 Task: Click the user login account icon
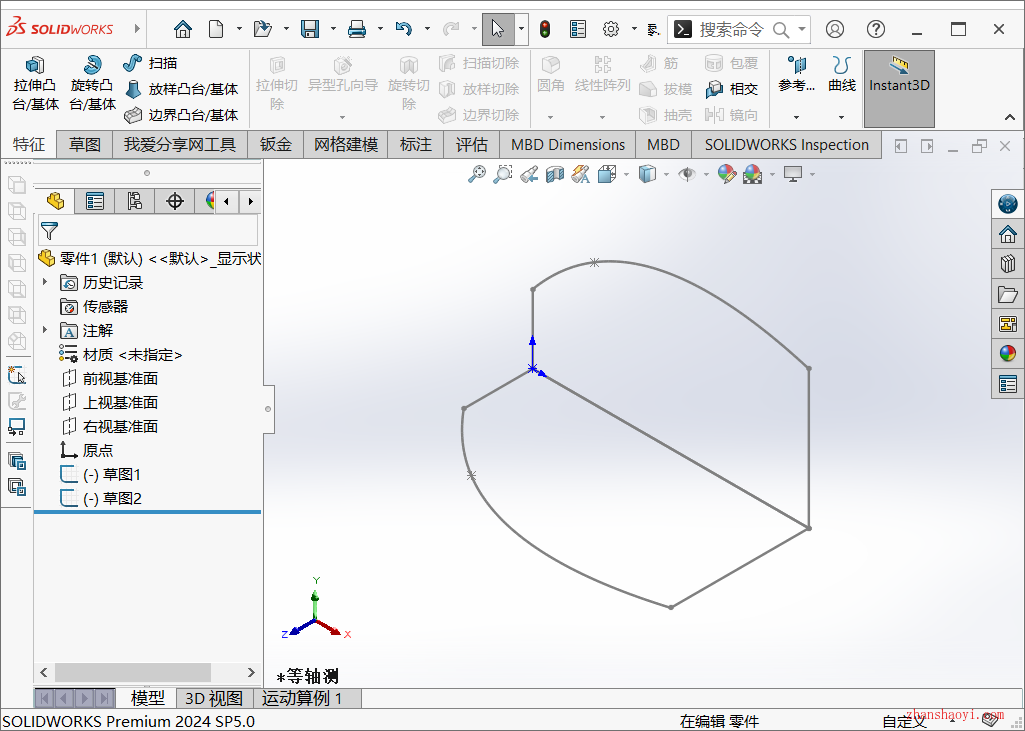click(835, 29)
